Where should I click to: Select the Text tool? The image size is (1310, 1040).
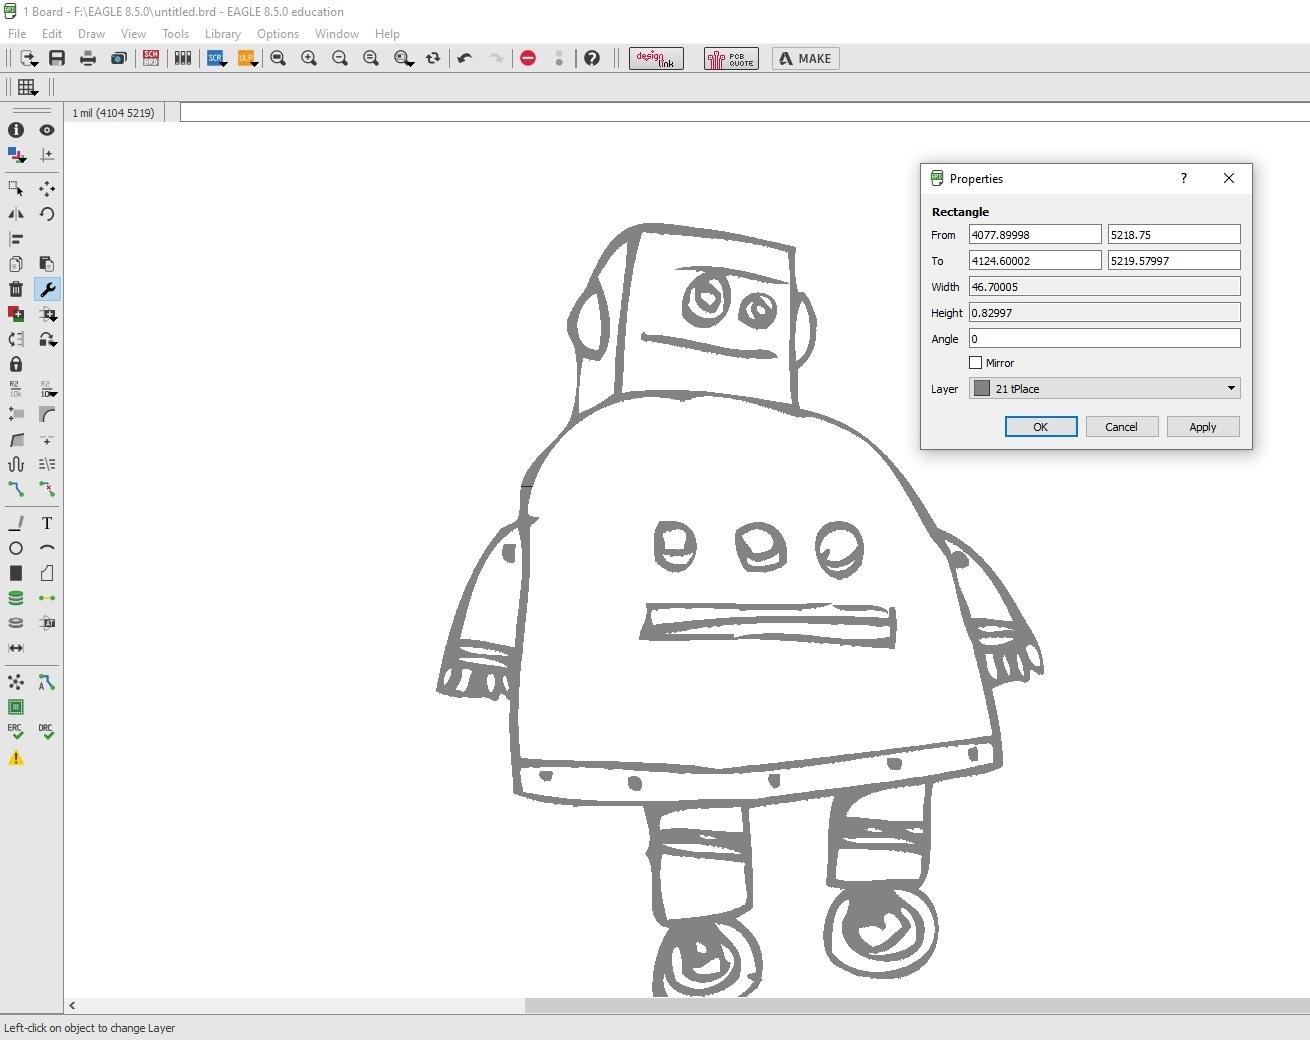[x=47, y=523]
